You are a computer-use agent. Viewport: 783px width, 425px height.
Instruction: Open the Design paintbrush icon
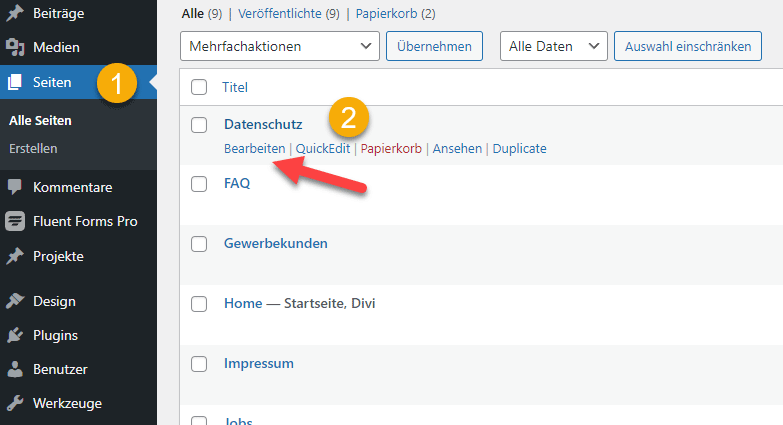(x=15, y=301)
